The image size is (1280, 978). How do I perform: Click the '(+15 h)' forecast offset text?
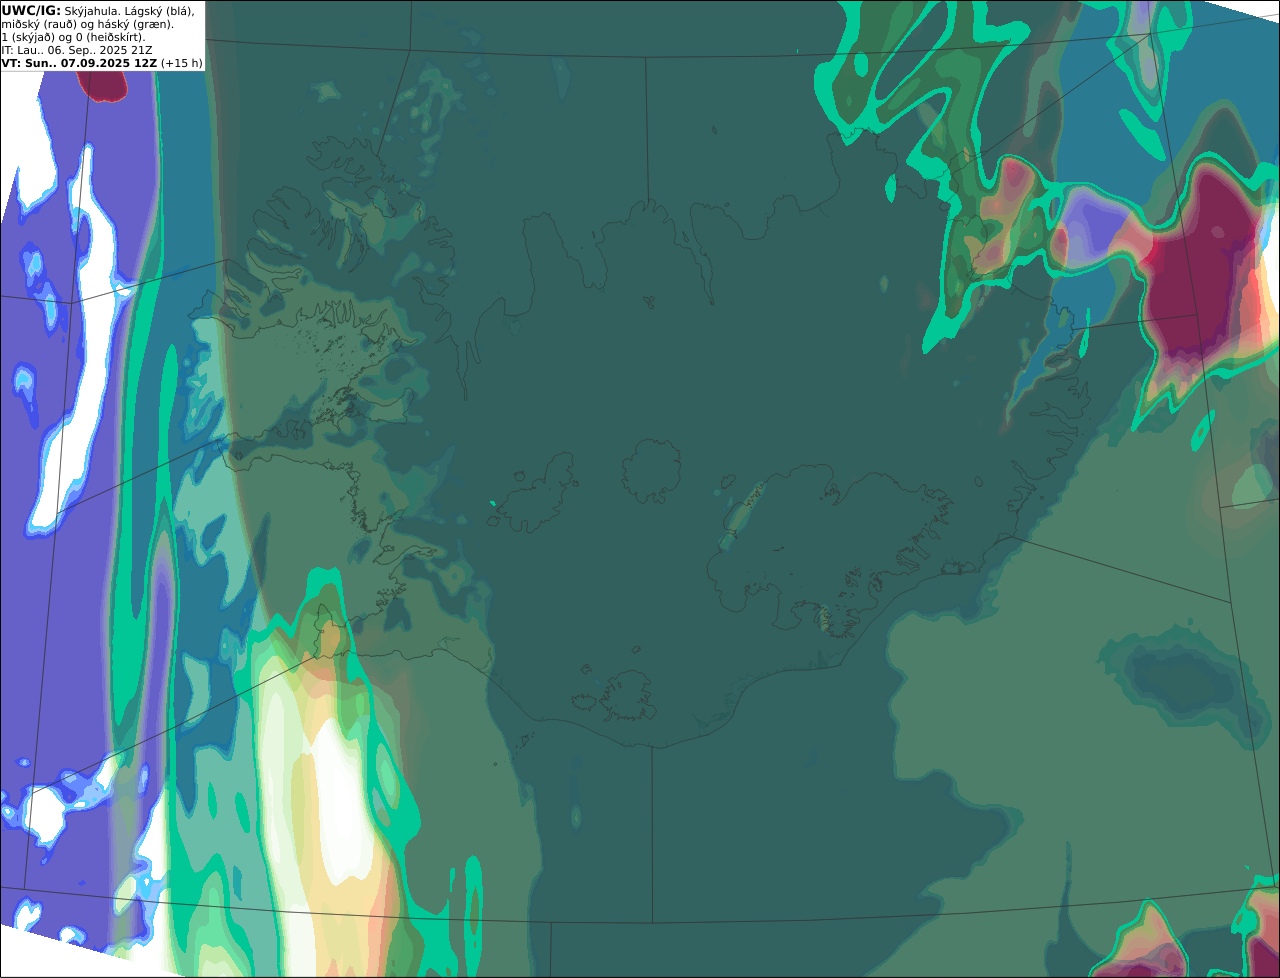click(x=182, y=63)
